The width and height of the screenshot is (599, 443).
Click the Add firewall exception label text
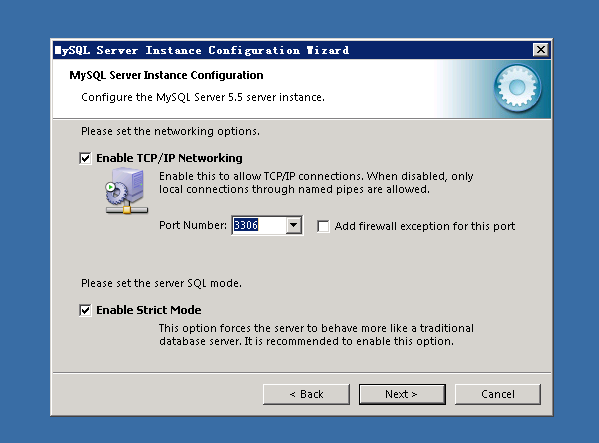(x=425, y=226)
